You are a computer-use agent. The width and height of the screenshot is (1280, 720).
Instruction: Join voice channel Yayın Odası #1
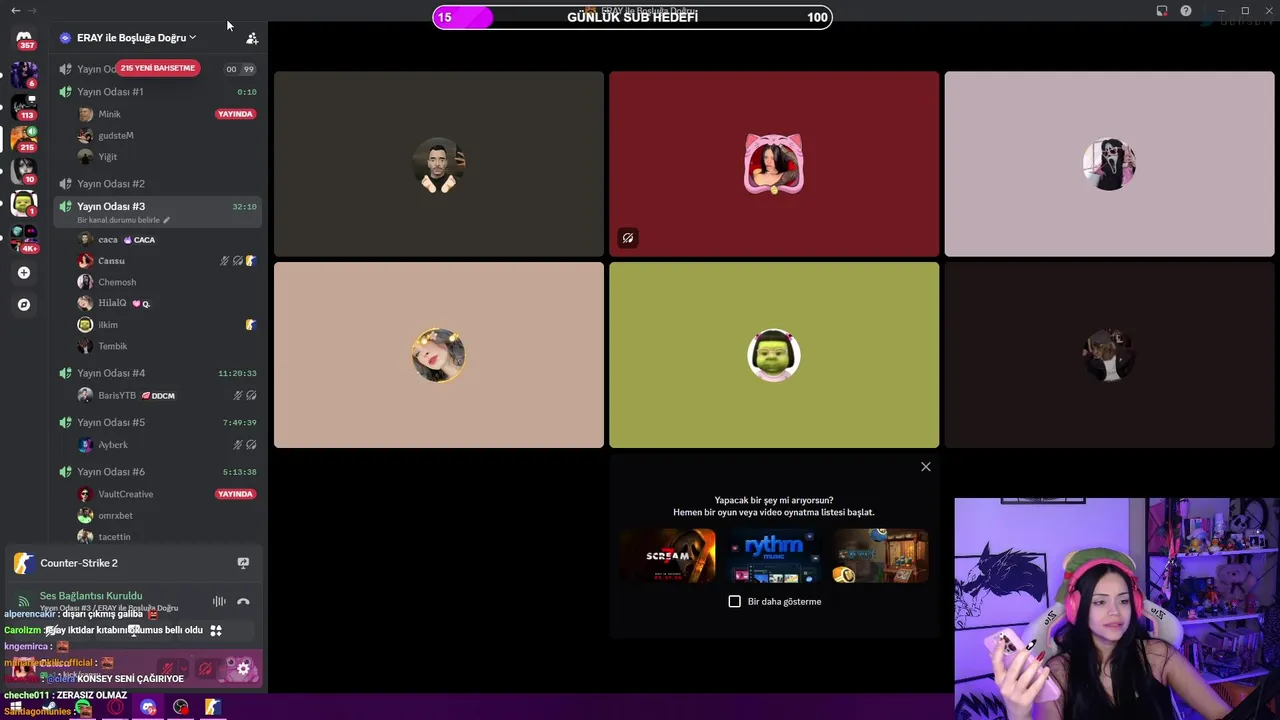(x=158, y=92)
